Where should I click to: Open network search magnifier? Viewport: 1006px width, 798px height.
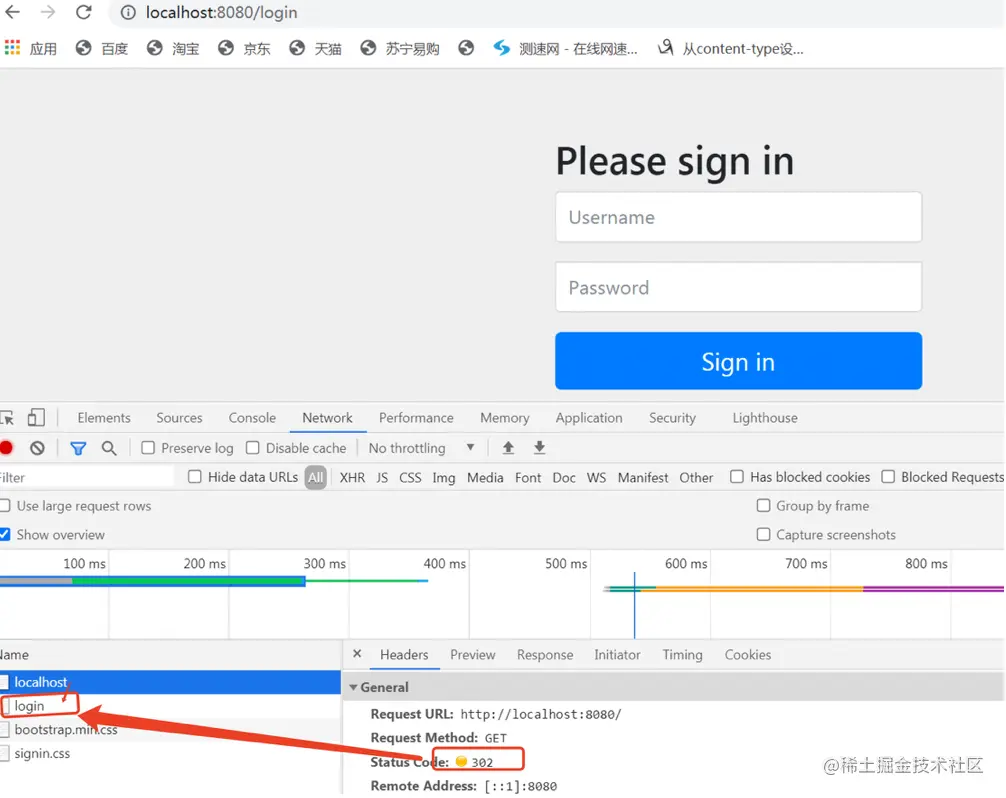pos(109,448)
